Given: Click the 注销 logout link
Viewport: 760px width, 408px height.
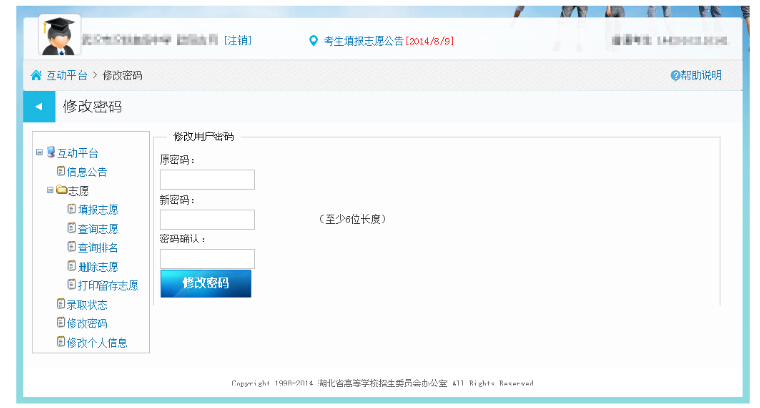Looking at the screenshot, I should coord(237,41).
